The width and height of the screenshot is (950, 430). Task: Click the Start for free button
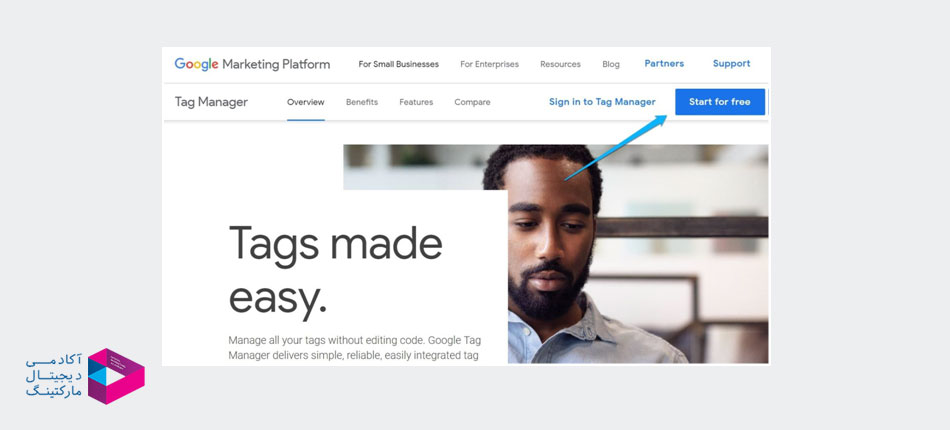coord(720,102)
